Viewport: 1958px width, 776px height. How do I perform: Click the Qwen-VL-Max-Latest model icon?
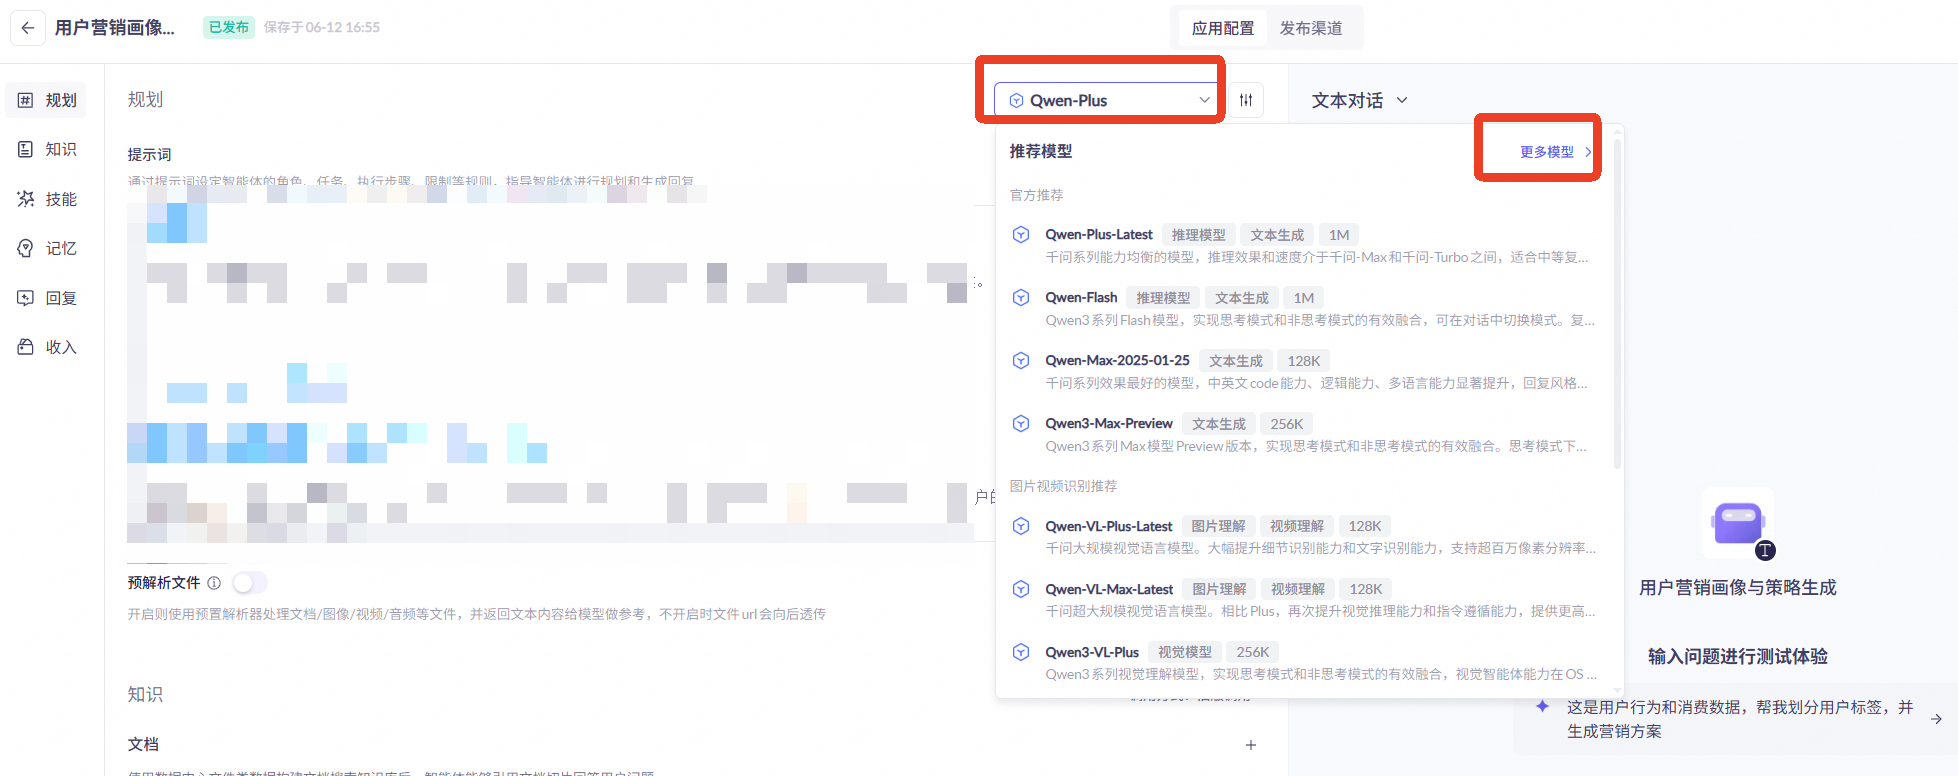[1021, 589]
